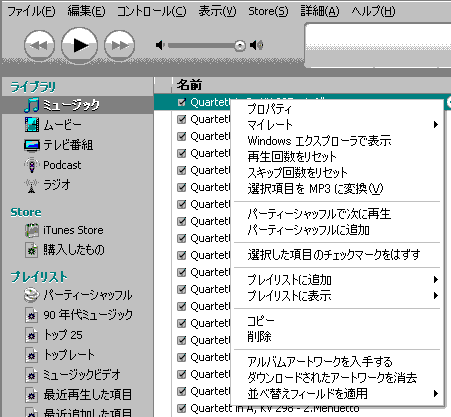451x417 pixels.
Task: Skip forward with the next track button
Action: (x=119, y=45)
